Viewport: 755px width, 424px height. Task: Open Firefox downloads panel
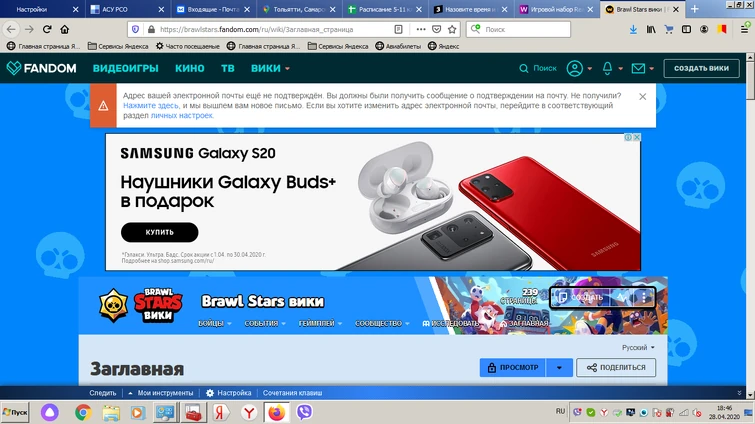pyautogui.click(x=633, y=29)
